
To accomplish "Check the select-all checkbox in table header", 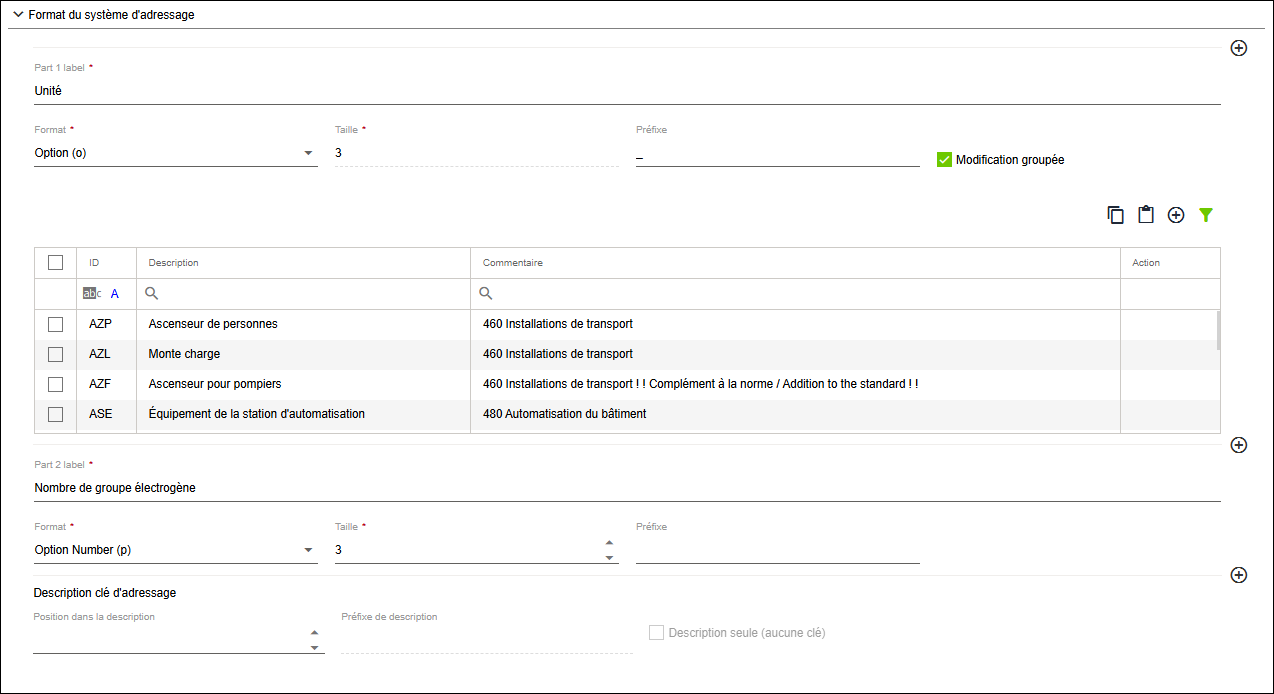I will point(56,263).
